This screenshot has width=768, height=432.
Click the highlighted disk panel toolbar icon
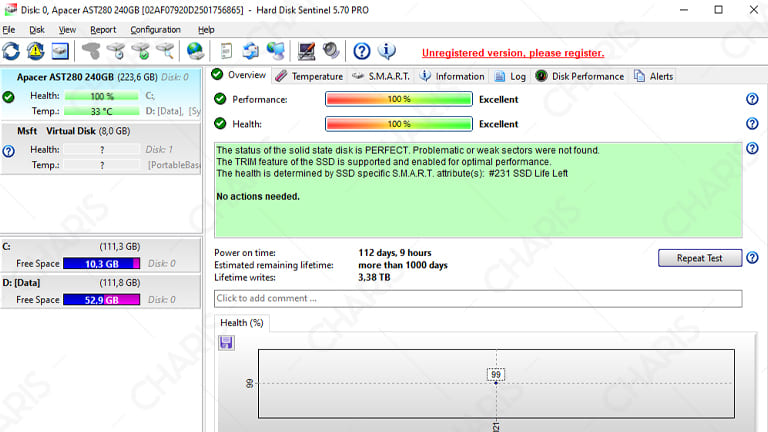(x=60, y=51)
